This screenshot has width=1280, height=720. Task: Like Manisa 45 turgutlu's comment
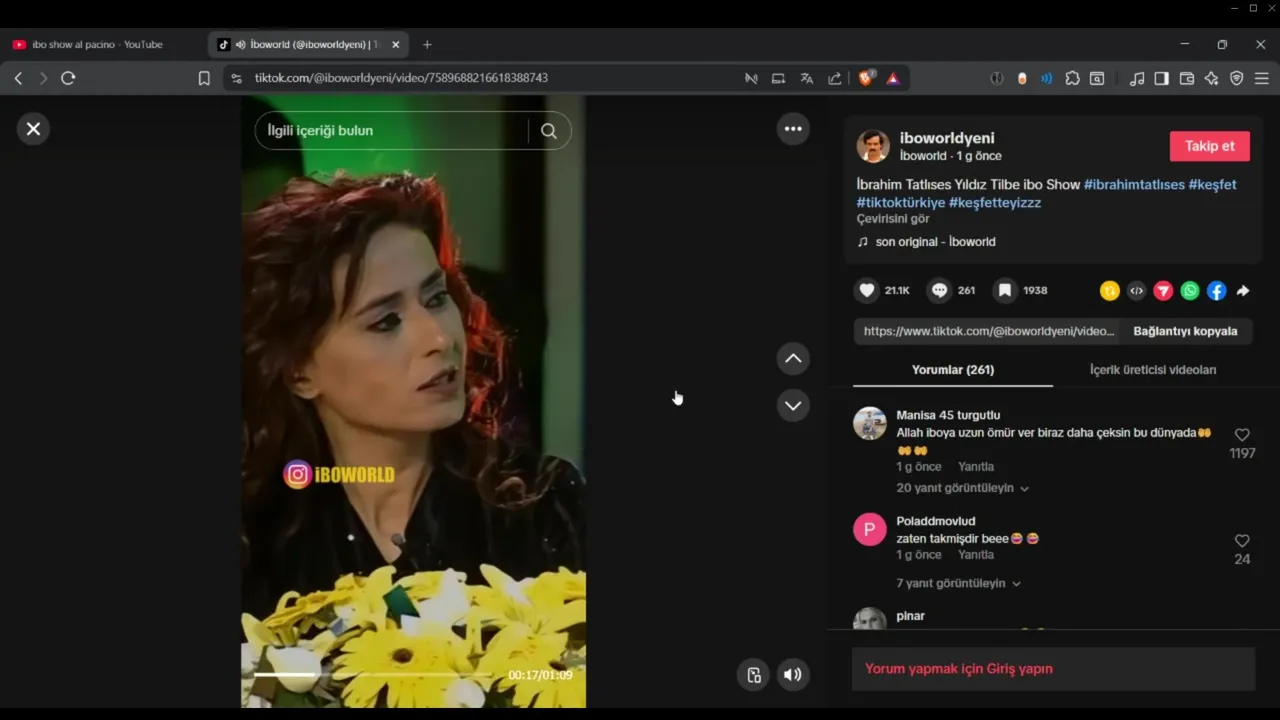coord(1242,435)
